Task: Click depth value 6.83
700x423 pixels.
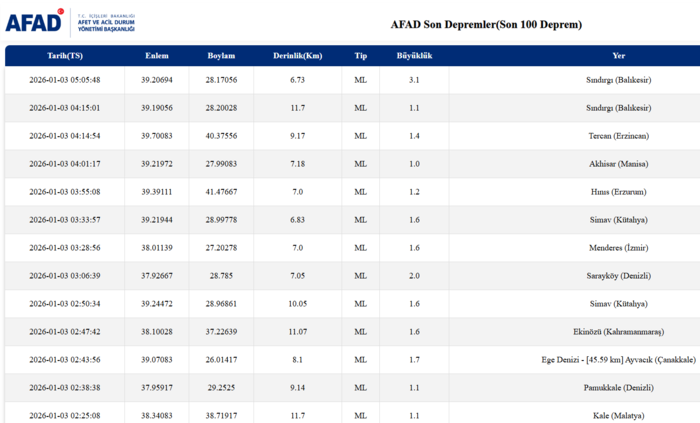Action: 297,220
